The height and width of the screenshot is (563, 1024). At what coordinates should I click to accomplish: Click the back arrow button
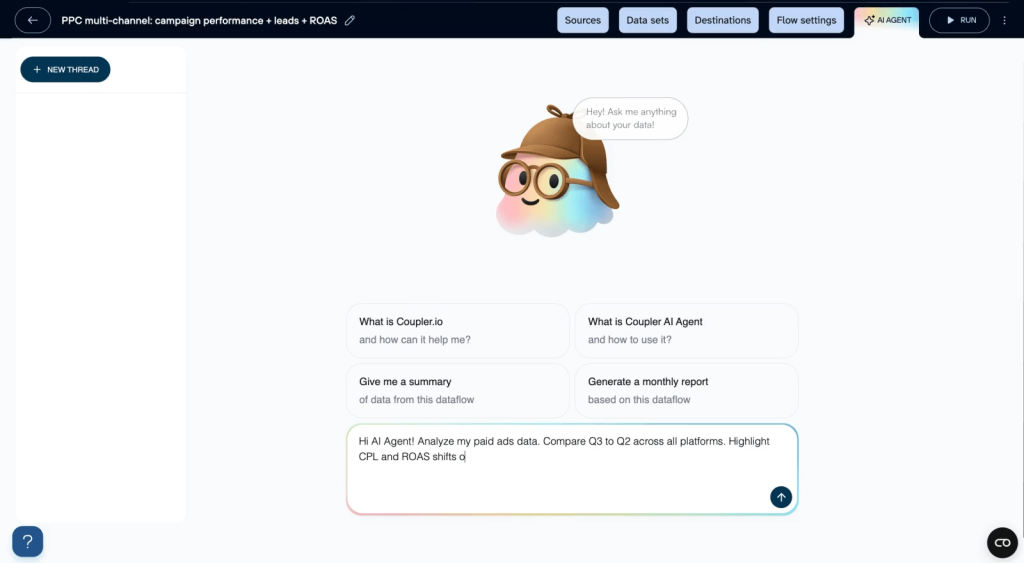[32, 20]
